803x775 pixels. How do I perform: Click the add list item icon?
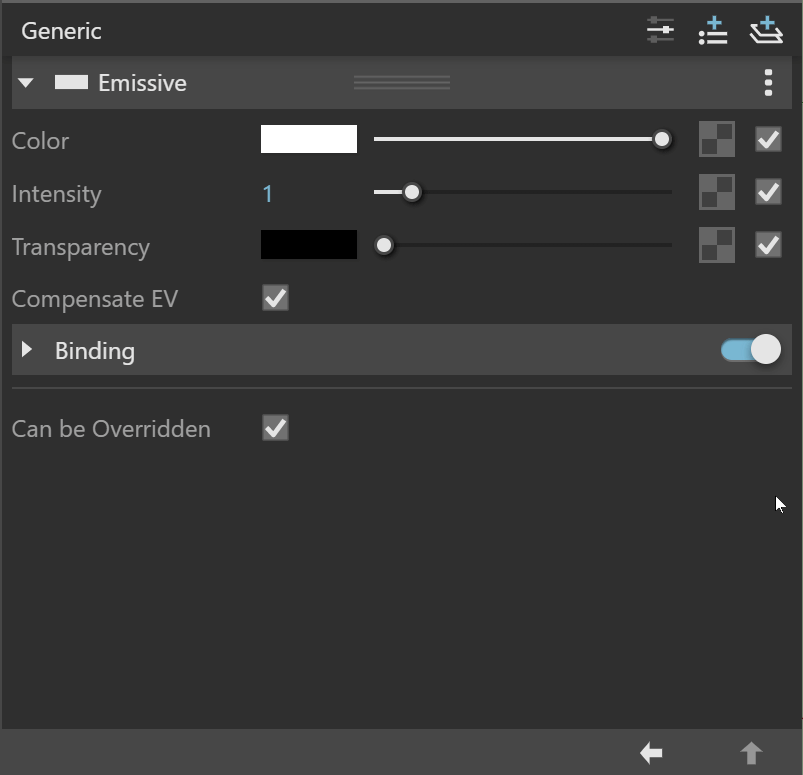pos(713,31)
